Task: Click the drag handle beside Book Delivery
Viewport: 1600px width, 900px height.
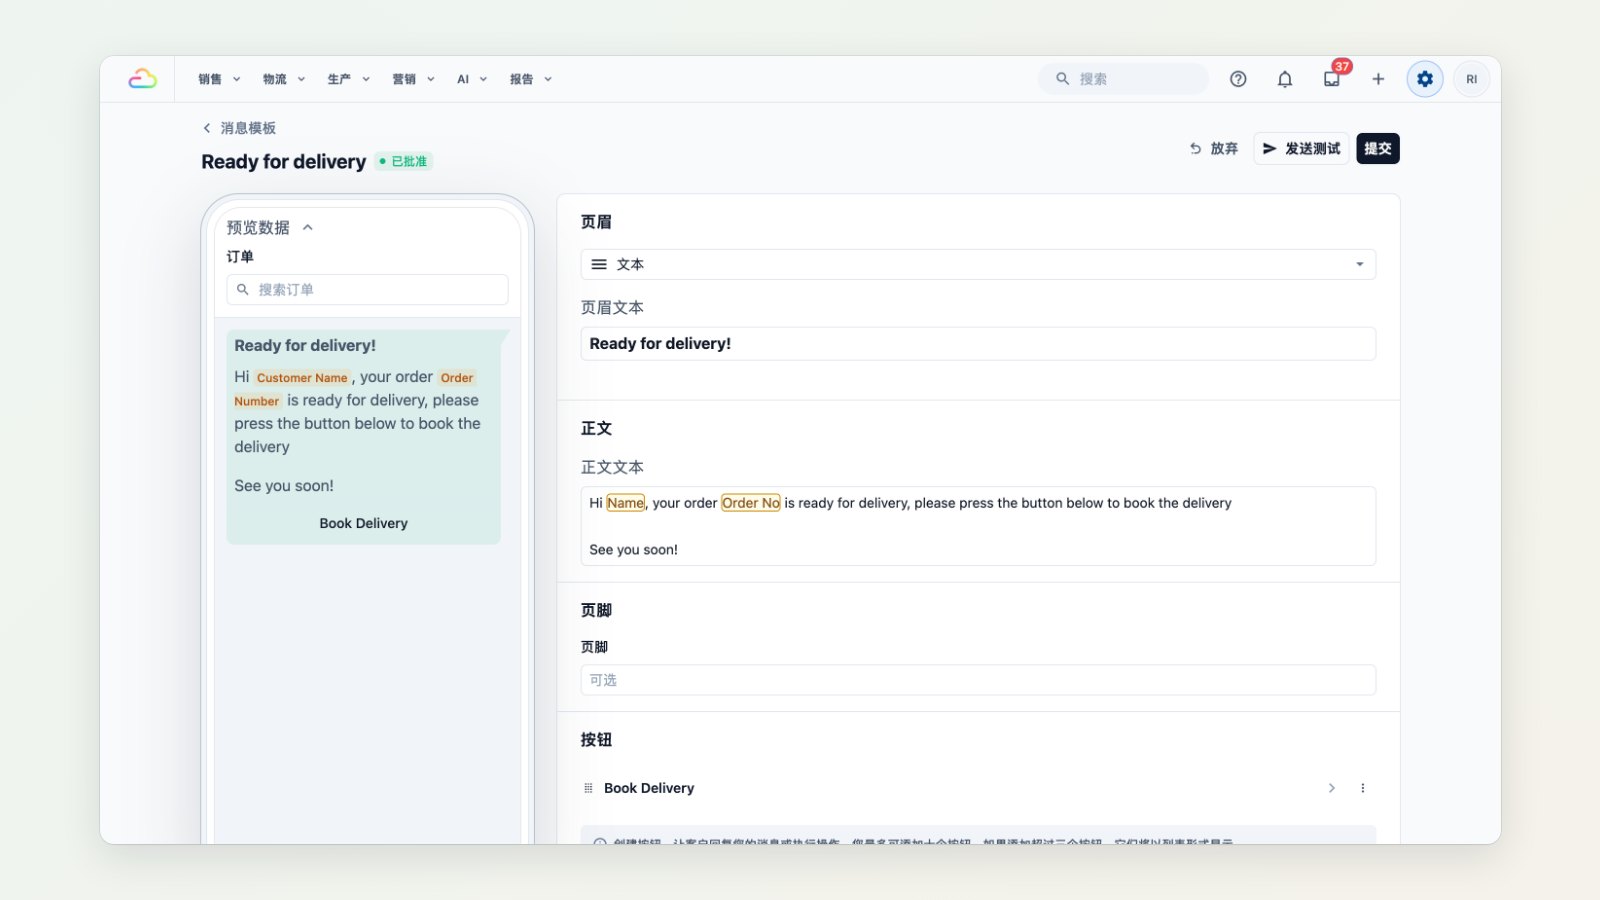Action: pyautogui.click(x=588, y=788)
